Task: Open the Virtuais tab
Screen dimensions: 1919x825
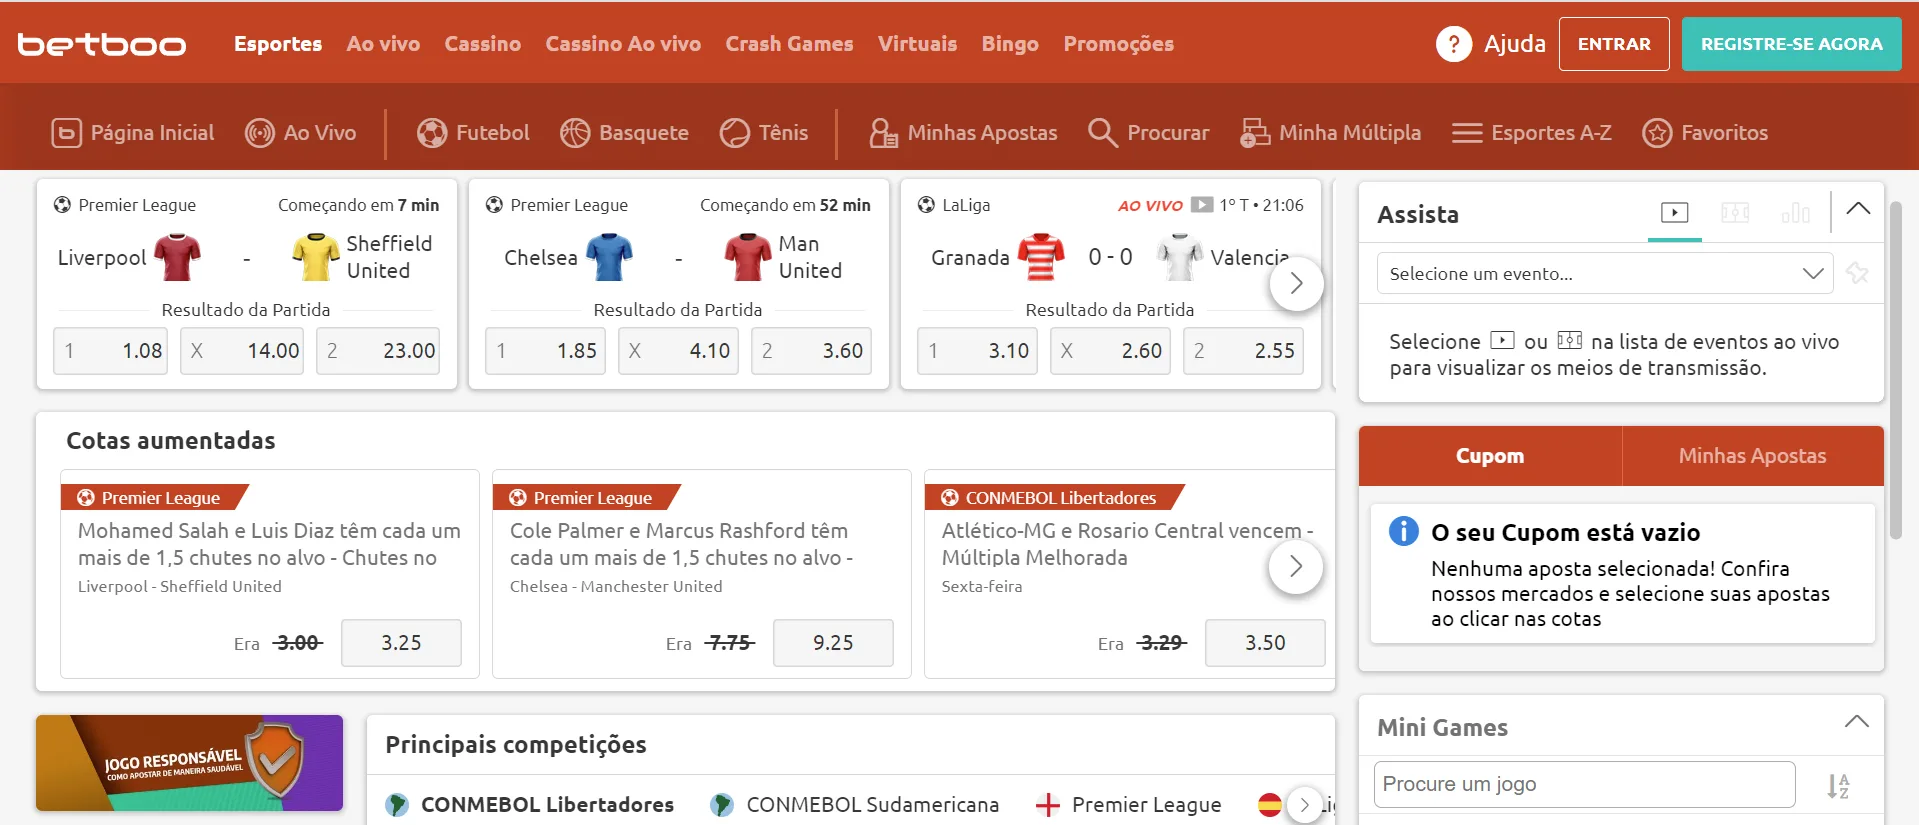Action: click(x=917, y=44)
